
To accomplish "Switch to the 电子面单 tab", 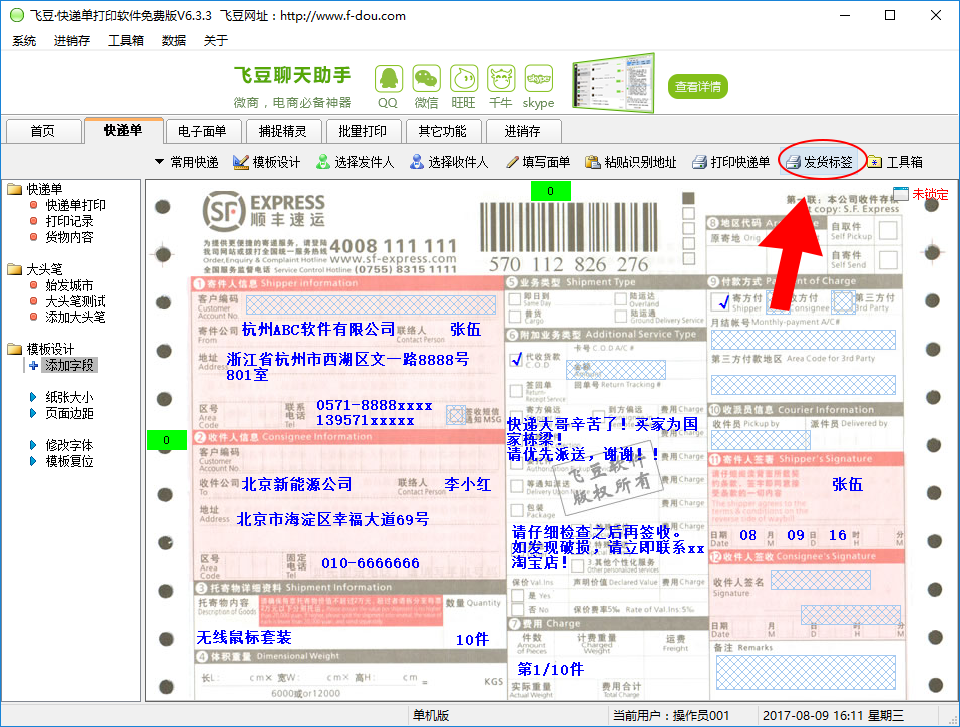I will [x=202, y=131].
